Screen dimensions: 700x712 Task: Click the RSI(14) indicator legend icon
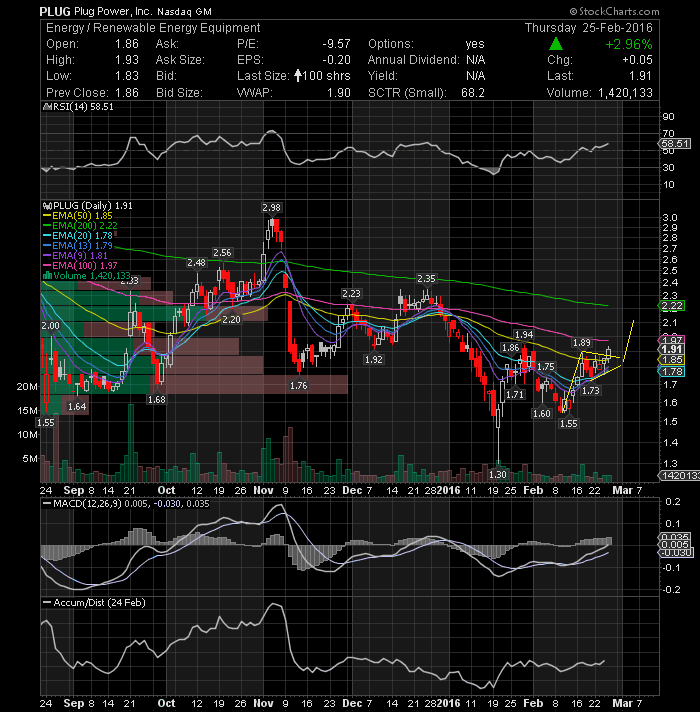[x=47, y=107]
